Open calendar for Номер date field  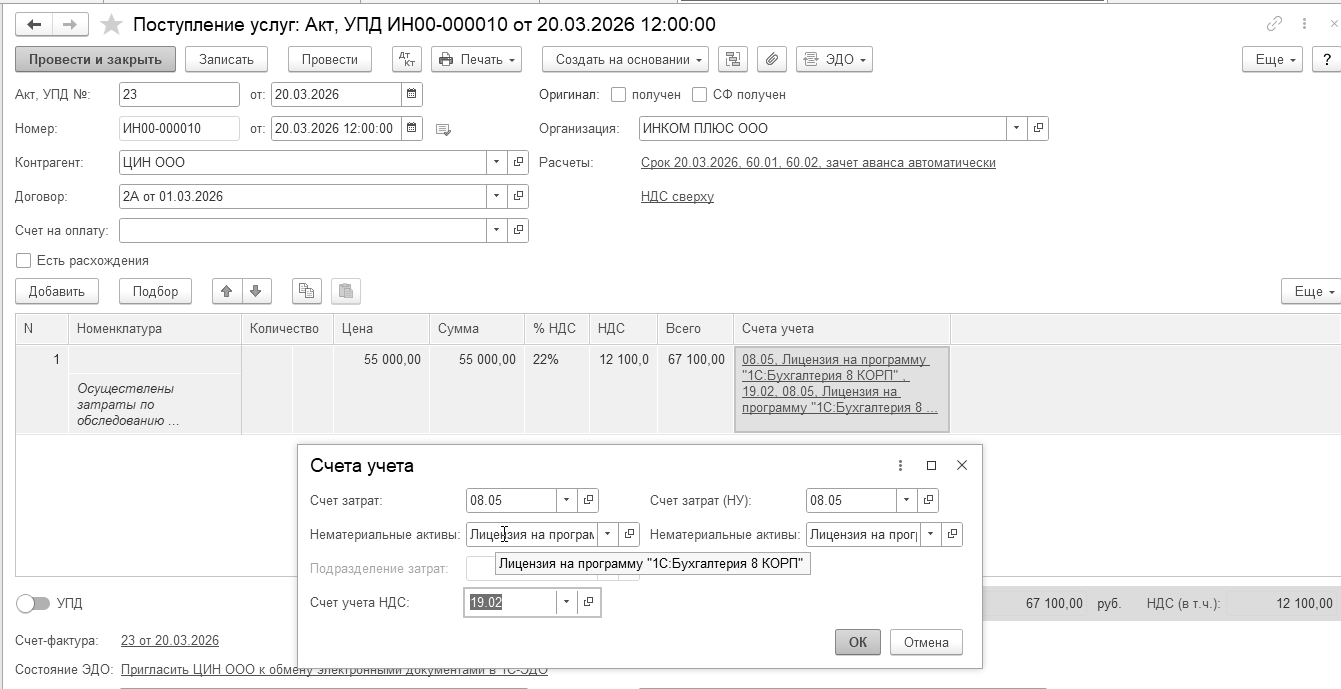click(x=411, y=129)
